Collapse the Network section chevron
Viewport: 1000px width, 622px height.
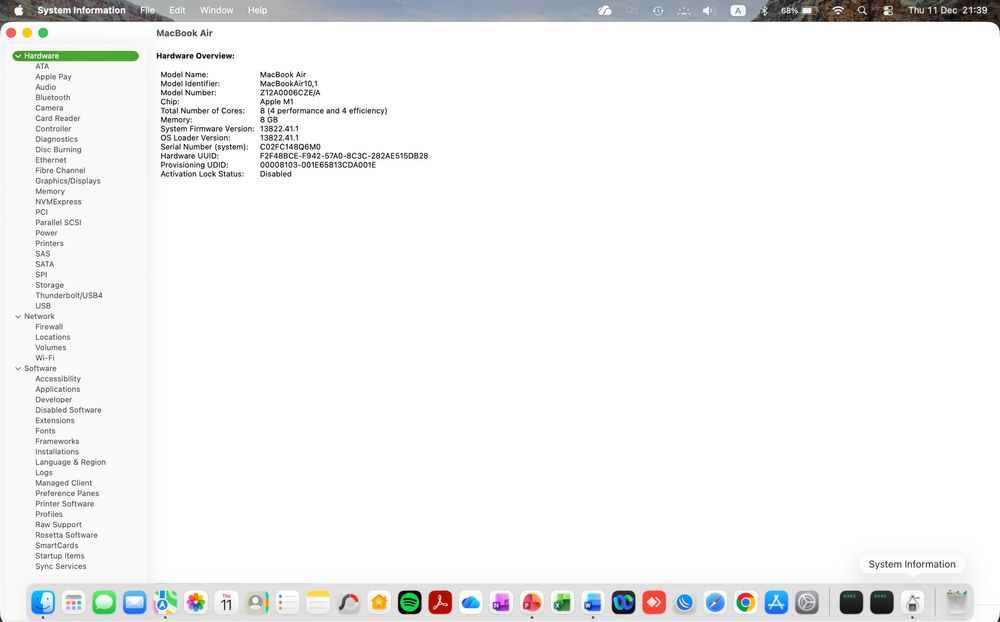[x=18, y=316]
